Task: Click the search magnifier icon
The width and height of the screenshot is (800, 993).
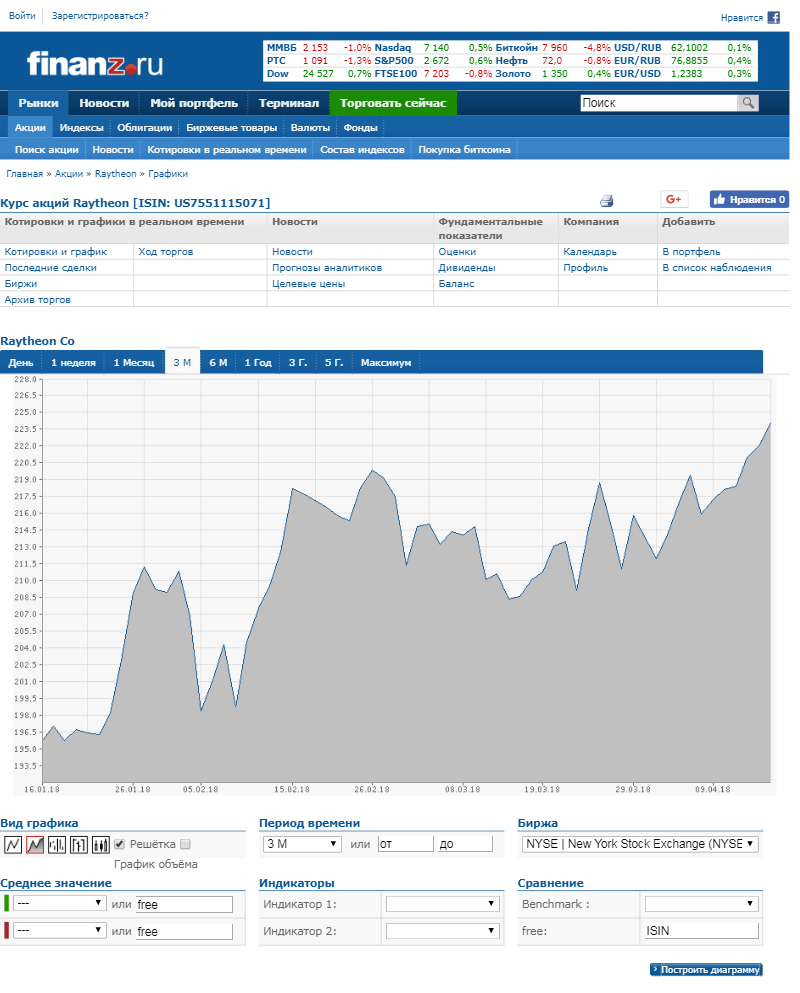Action: pyautogui.click(x=748, y=103)
